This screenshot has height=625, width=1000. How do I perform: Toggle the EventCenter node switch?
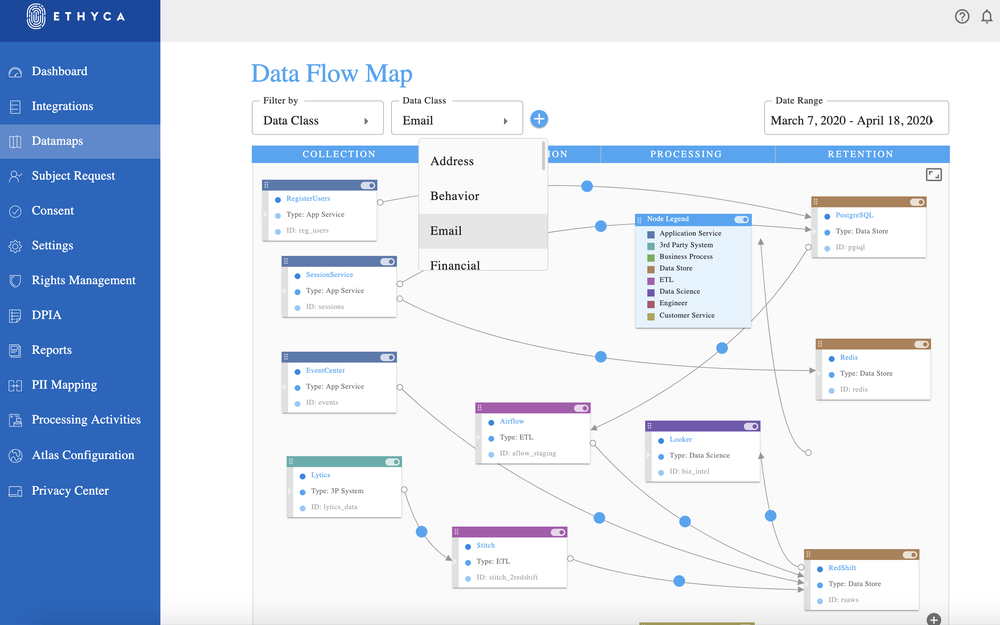click(388, 357)
